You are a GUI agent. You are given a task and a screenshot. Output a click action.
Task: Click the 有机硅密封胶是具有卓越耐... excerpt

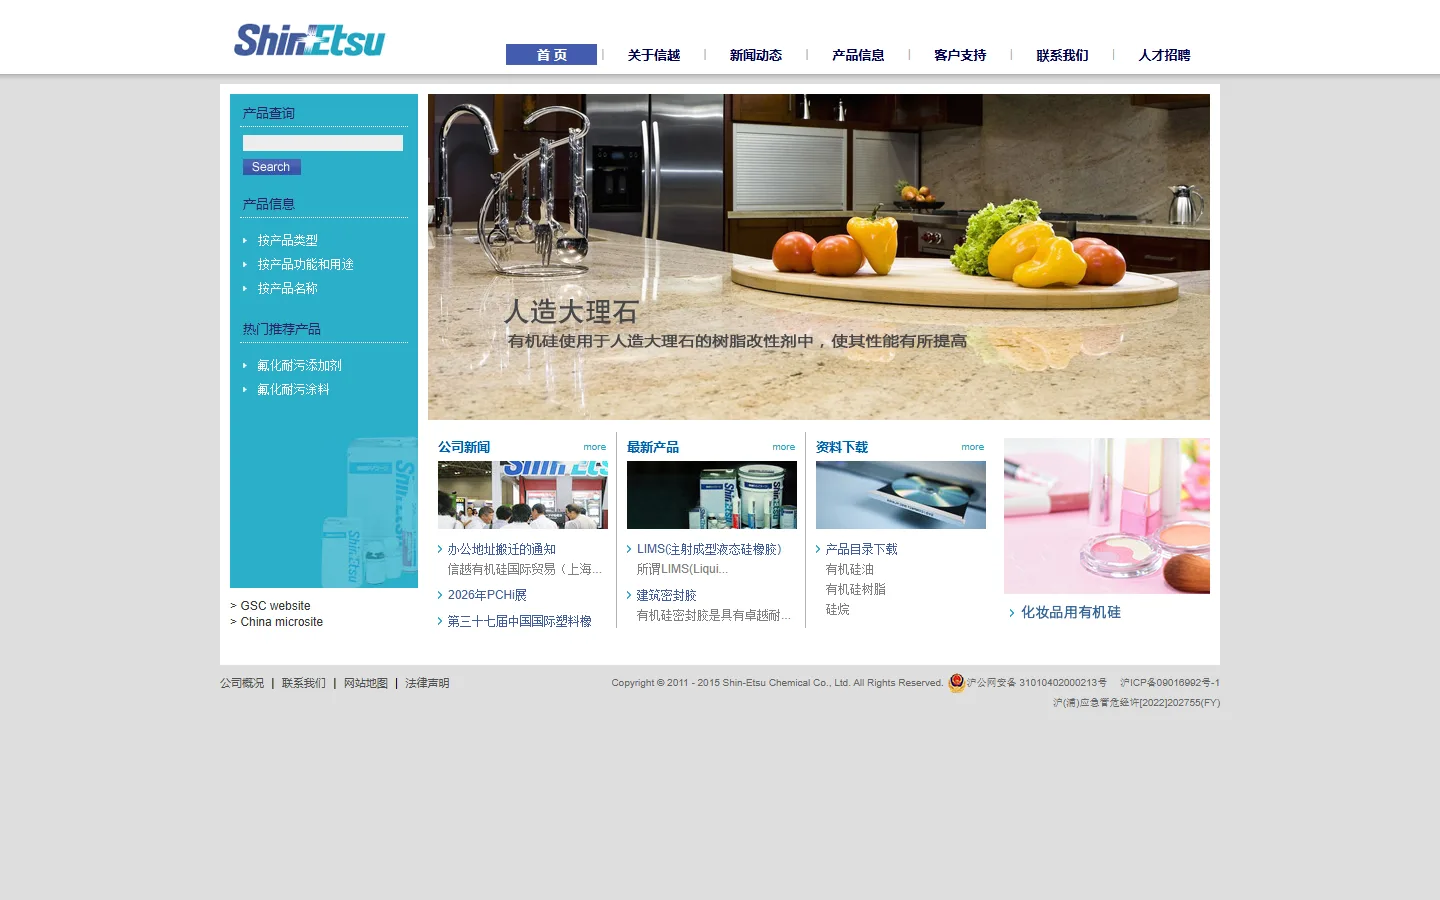tap(714, 615)
